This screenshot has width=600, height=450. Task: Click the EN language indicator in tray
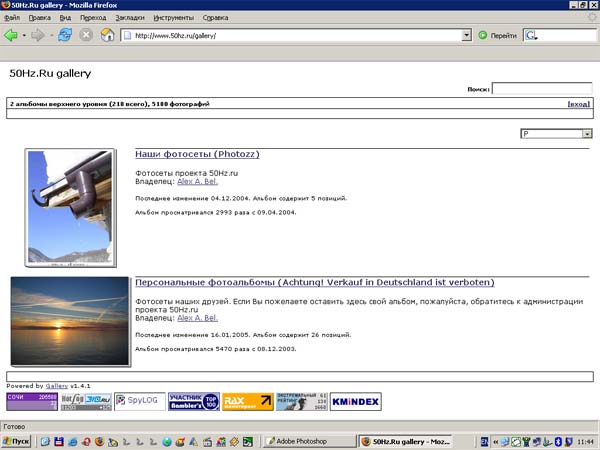(x=484, y=442)
